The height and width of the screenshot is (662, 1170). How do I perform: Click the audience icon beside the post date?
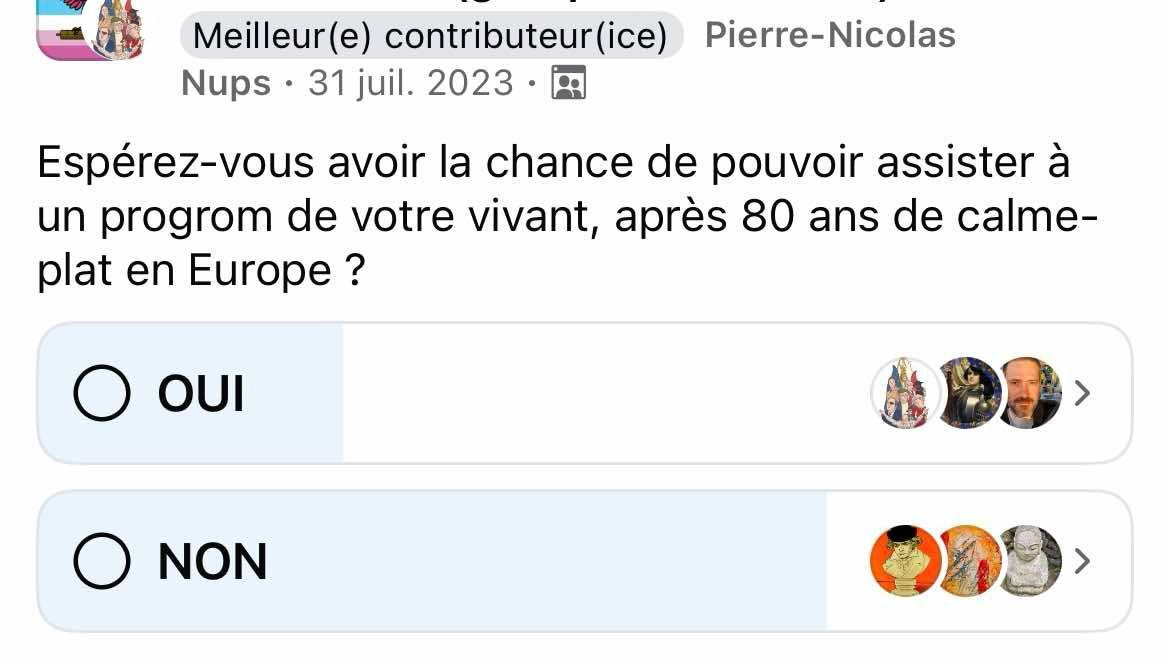pos(568,83)
